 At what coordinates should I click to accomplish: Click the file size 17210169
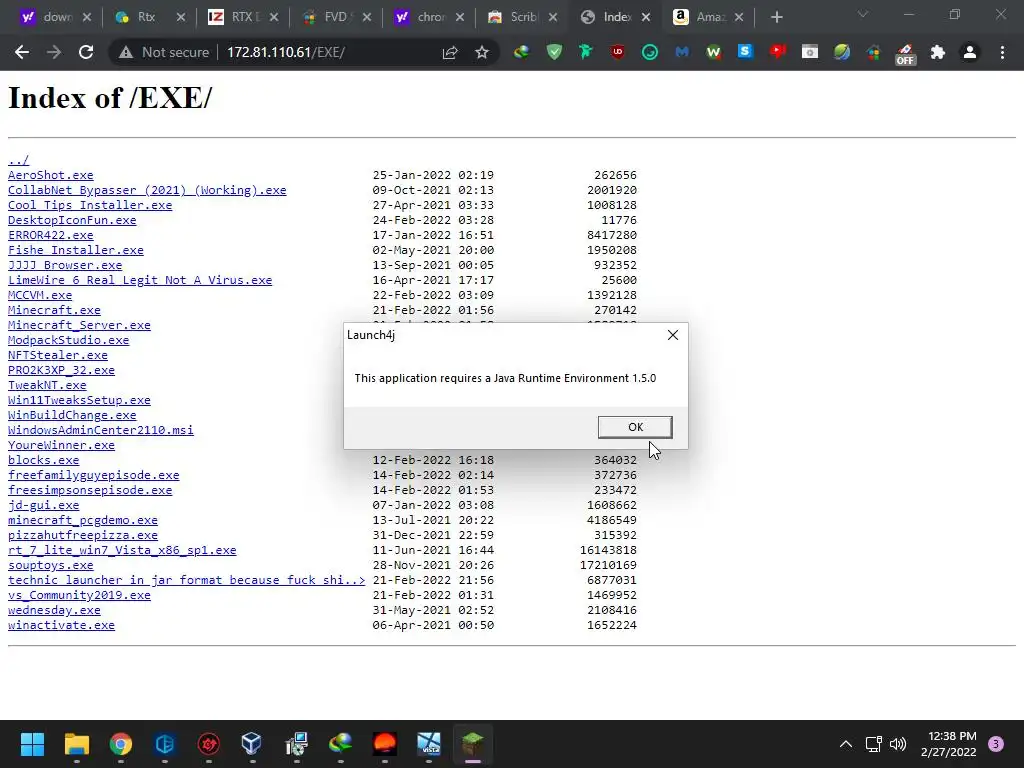(x=608, y=566)
